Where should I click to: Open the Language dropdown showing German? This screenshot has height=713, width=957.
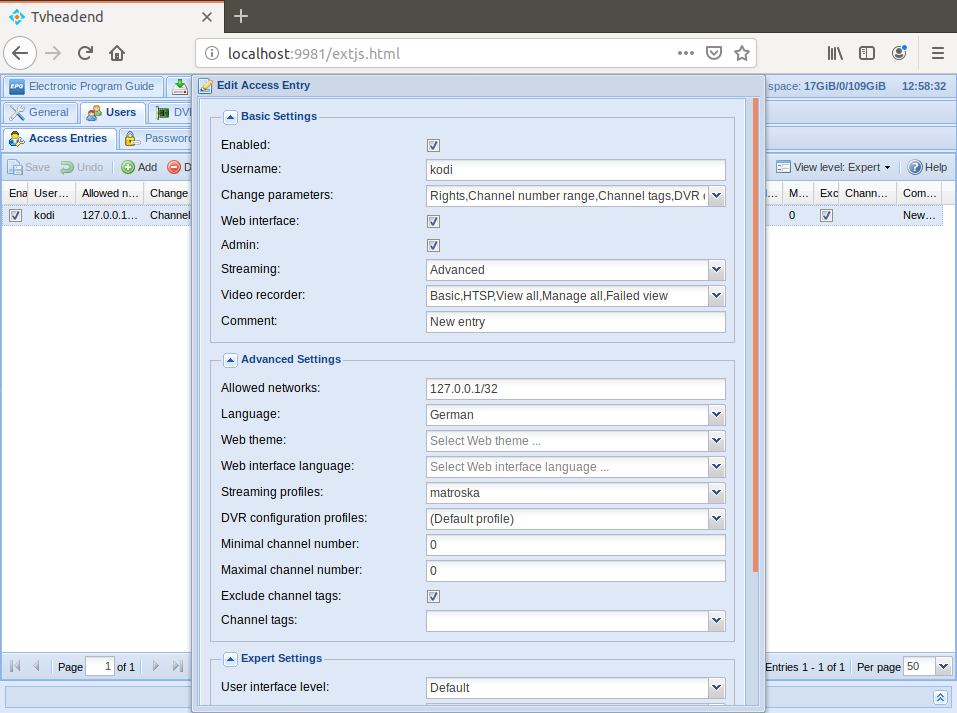[x=717, y=414]
